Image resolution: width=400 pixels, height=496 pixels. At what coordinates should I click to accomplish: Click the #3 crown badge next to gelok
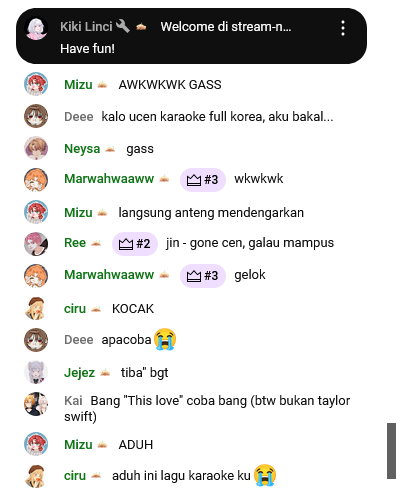click(203, 276)
